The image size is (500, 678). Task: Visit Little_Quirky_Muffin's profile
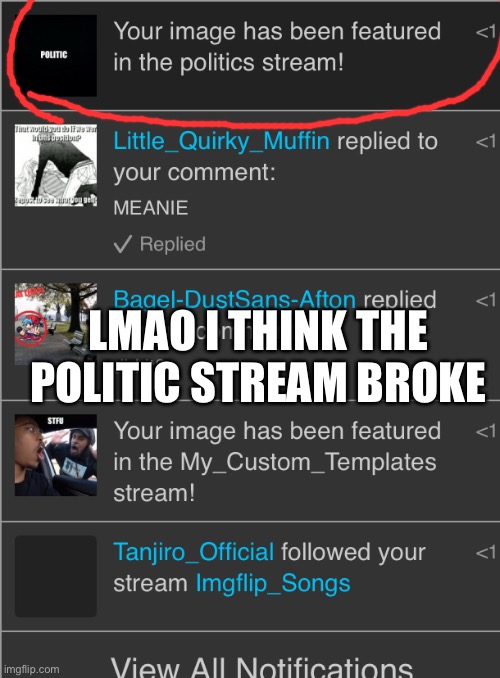(221, 141)
